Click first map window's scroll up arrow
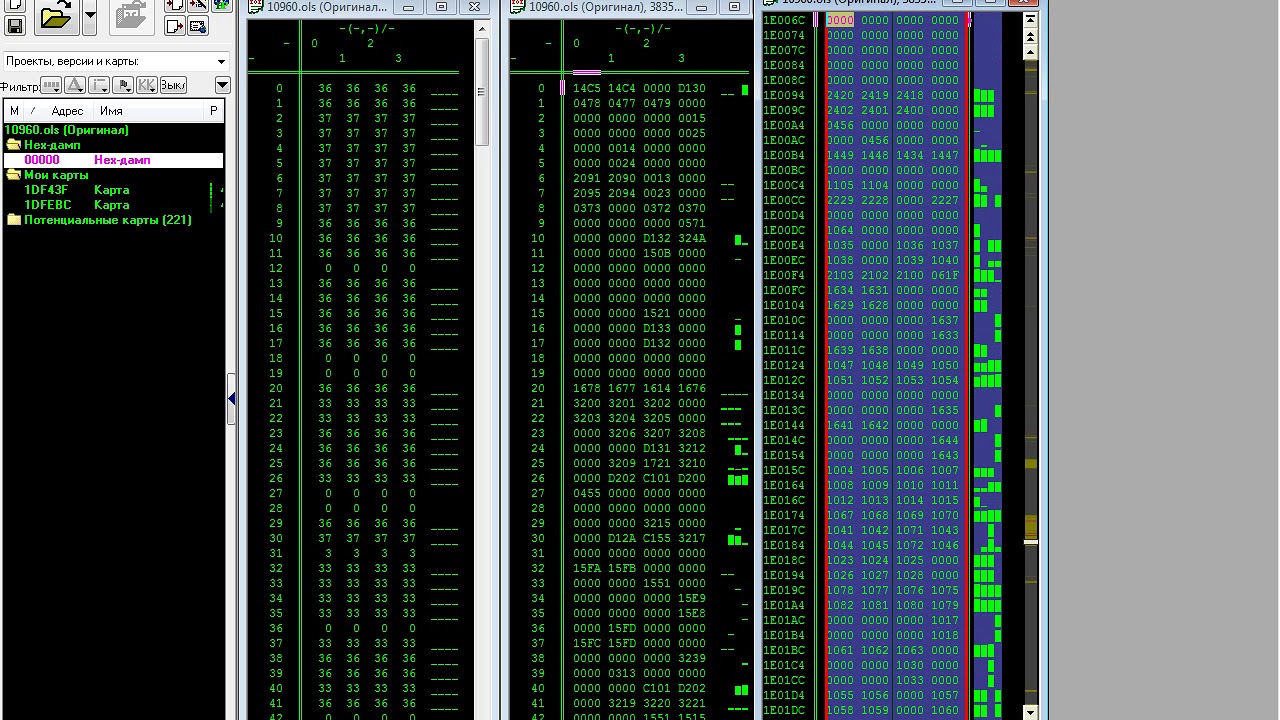Viewport: 1280px width, 720px height. tap(481, 29)
